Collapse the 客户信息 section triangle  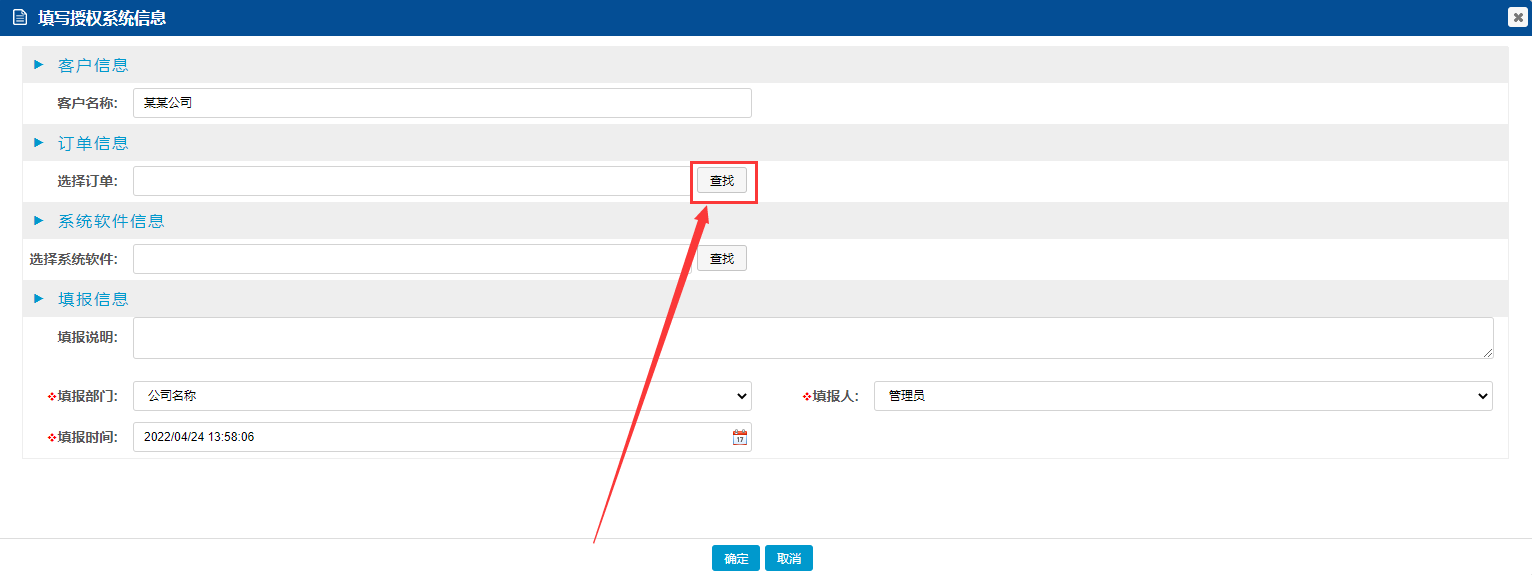(x=39, y=65)
